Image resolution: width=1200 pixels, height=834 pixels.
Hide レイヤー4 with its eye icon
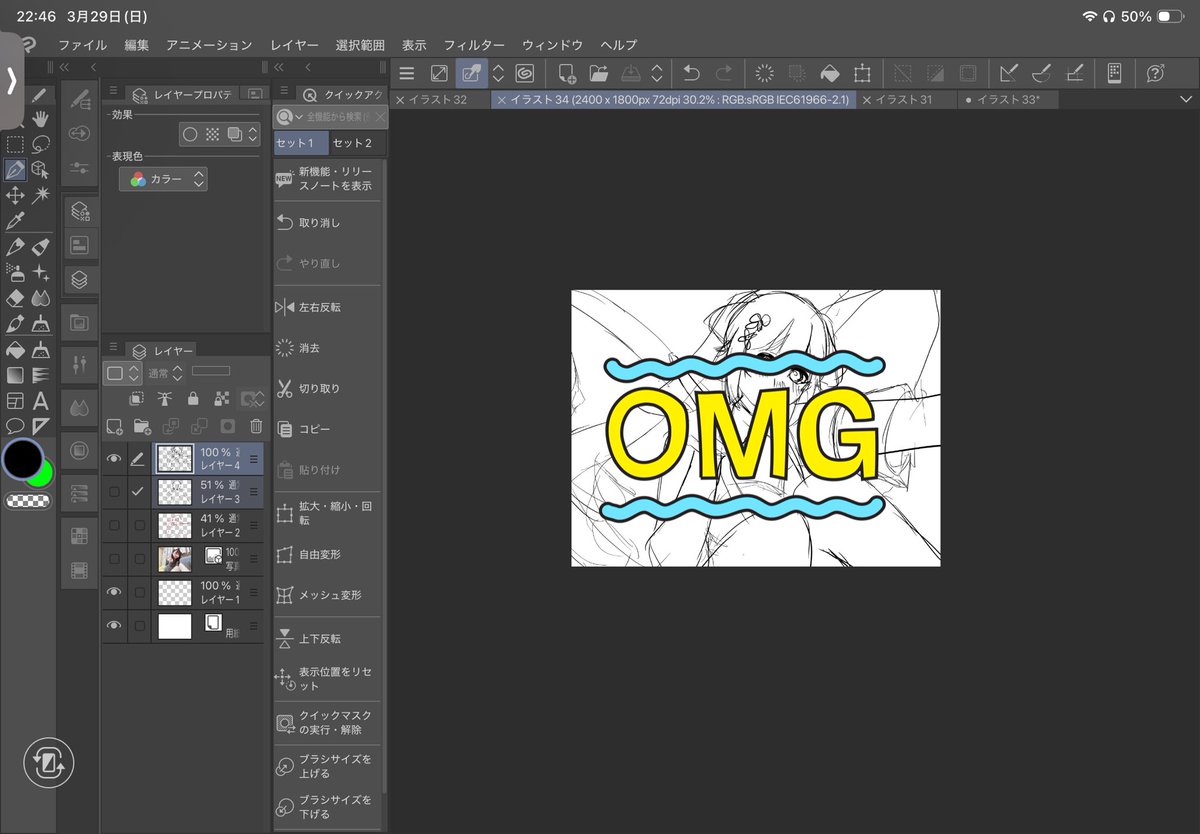coord(114,458)
